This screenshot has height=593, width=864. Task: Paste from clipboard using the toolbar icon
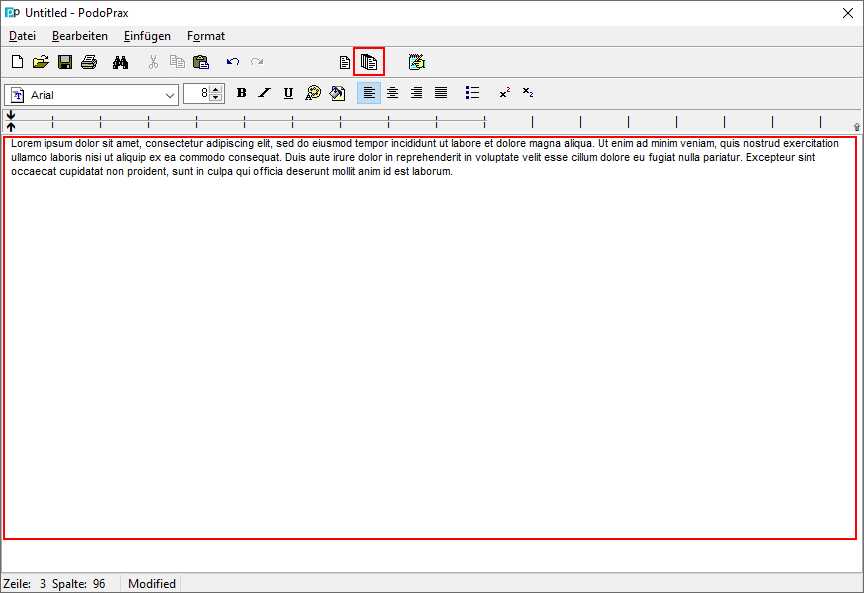tap(201, 62)
